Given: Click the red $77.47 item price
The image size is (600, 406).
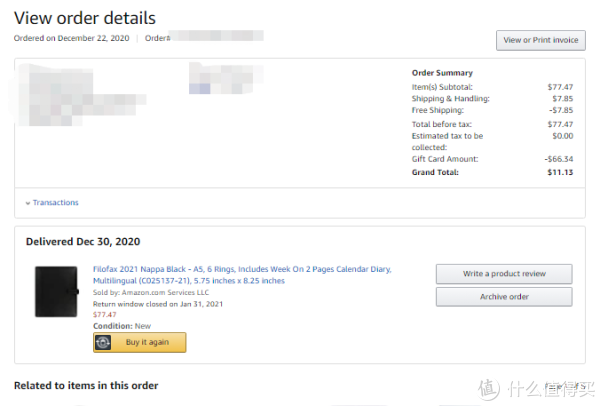Looking at the screenshot, I should [104, 315].
